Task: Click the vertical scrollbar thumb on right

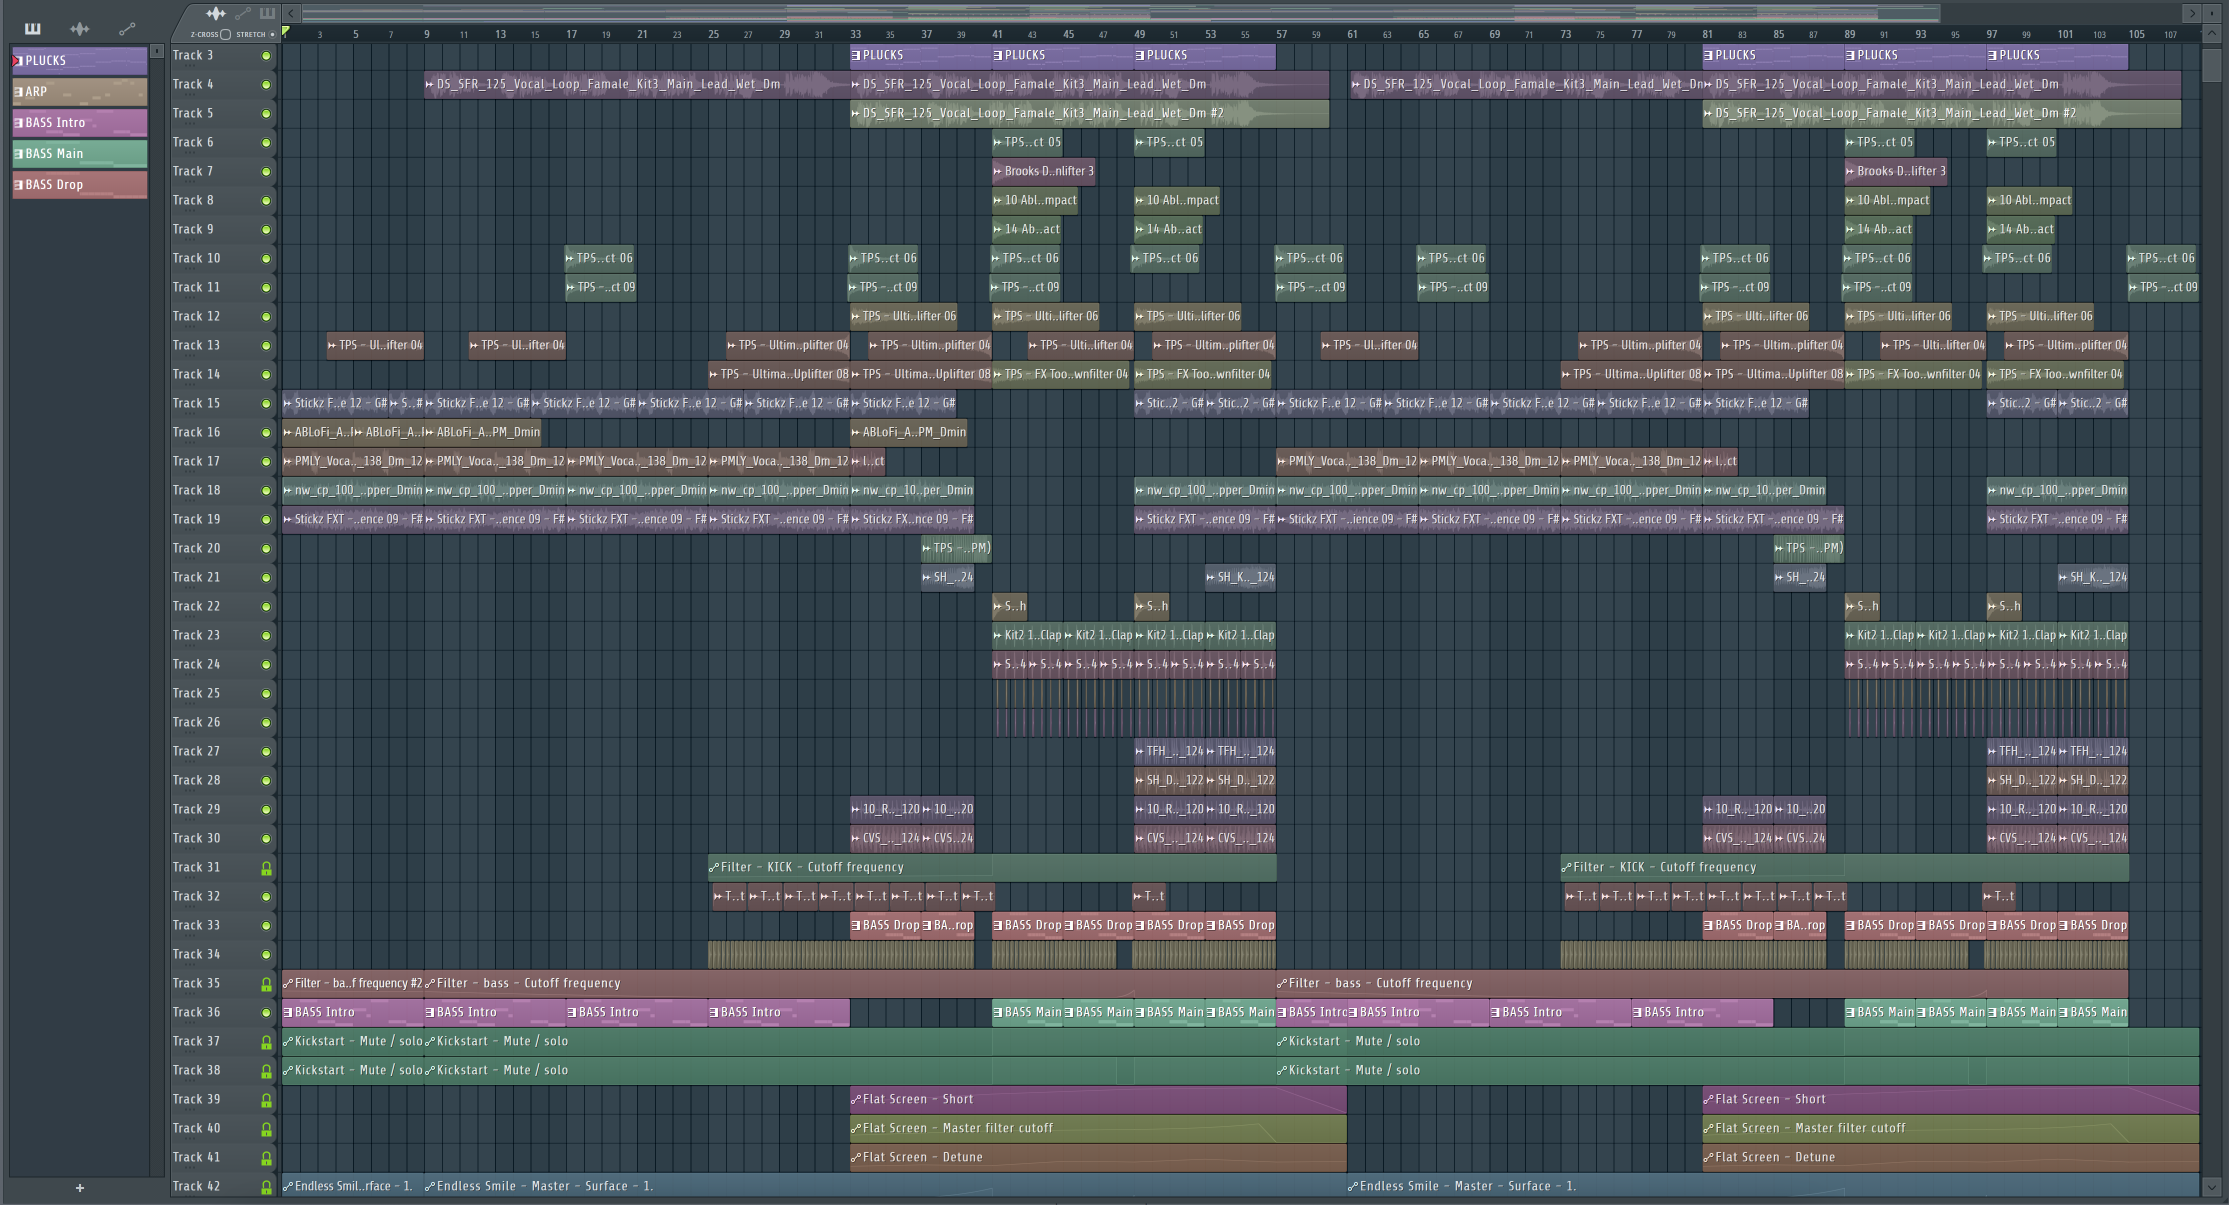Action: click(x=2211, y=65)
